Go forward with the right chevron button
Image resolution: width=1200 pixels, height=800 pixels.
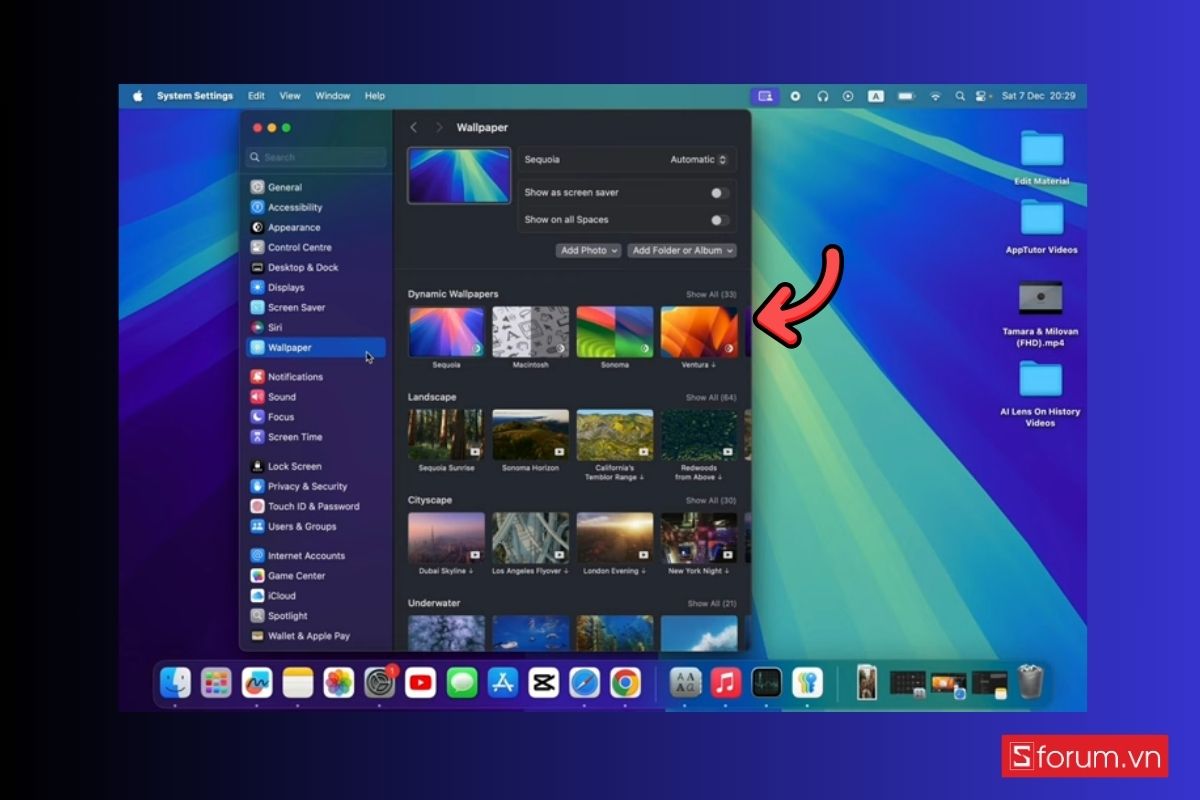point(439,128)
